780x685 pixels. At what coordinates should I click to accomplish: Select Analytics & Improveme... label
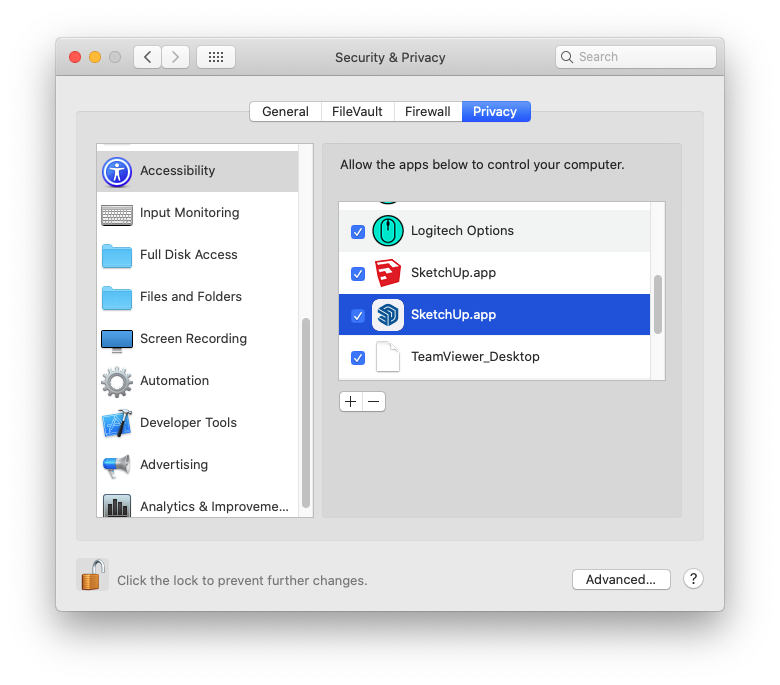(x=214, y=506)
